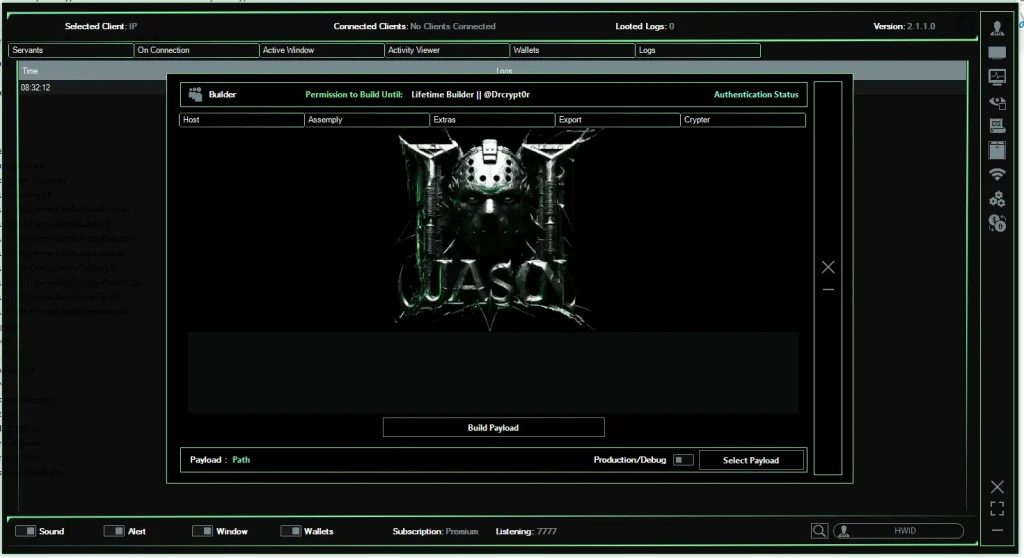Switch to the Active Window tab
Viewport: 1024px width, 558px height.
pyautogui.click(x=321, y=50)
